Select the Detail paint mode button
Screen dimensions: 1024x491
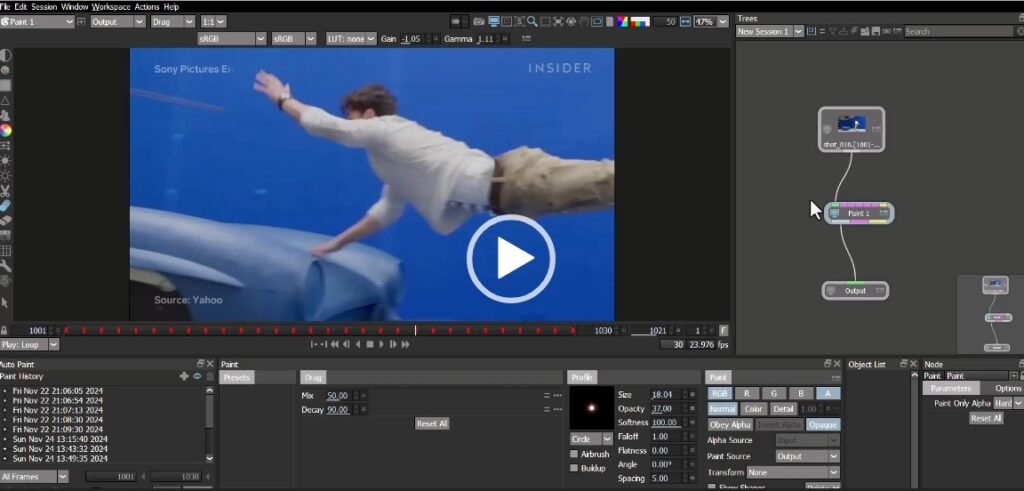coord(783,409)
